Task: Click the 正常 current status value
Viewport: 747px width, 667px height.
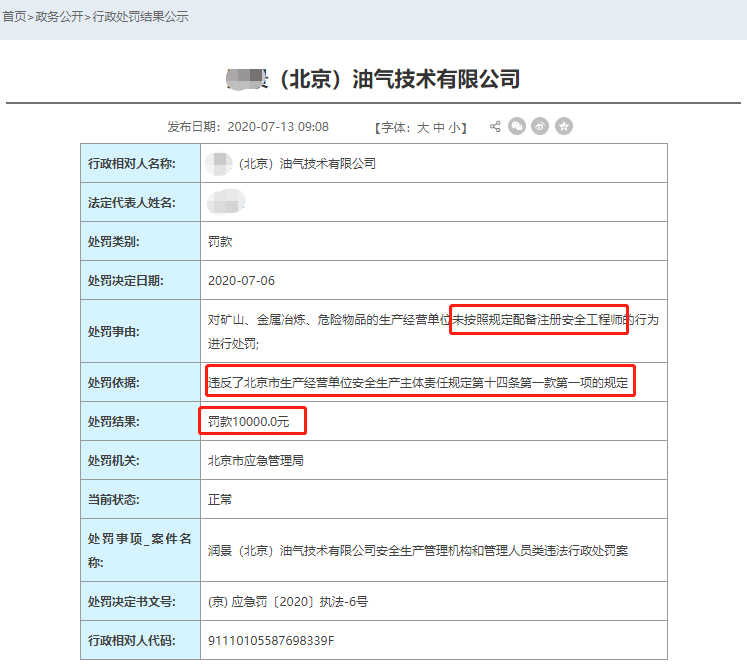Action: (220, 499)
